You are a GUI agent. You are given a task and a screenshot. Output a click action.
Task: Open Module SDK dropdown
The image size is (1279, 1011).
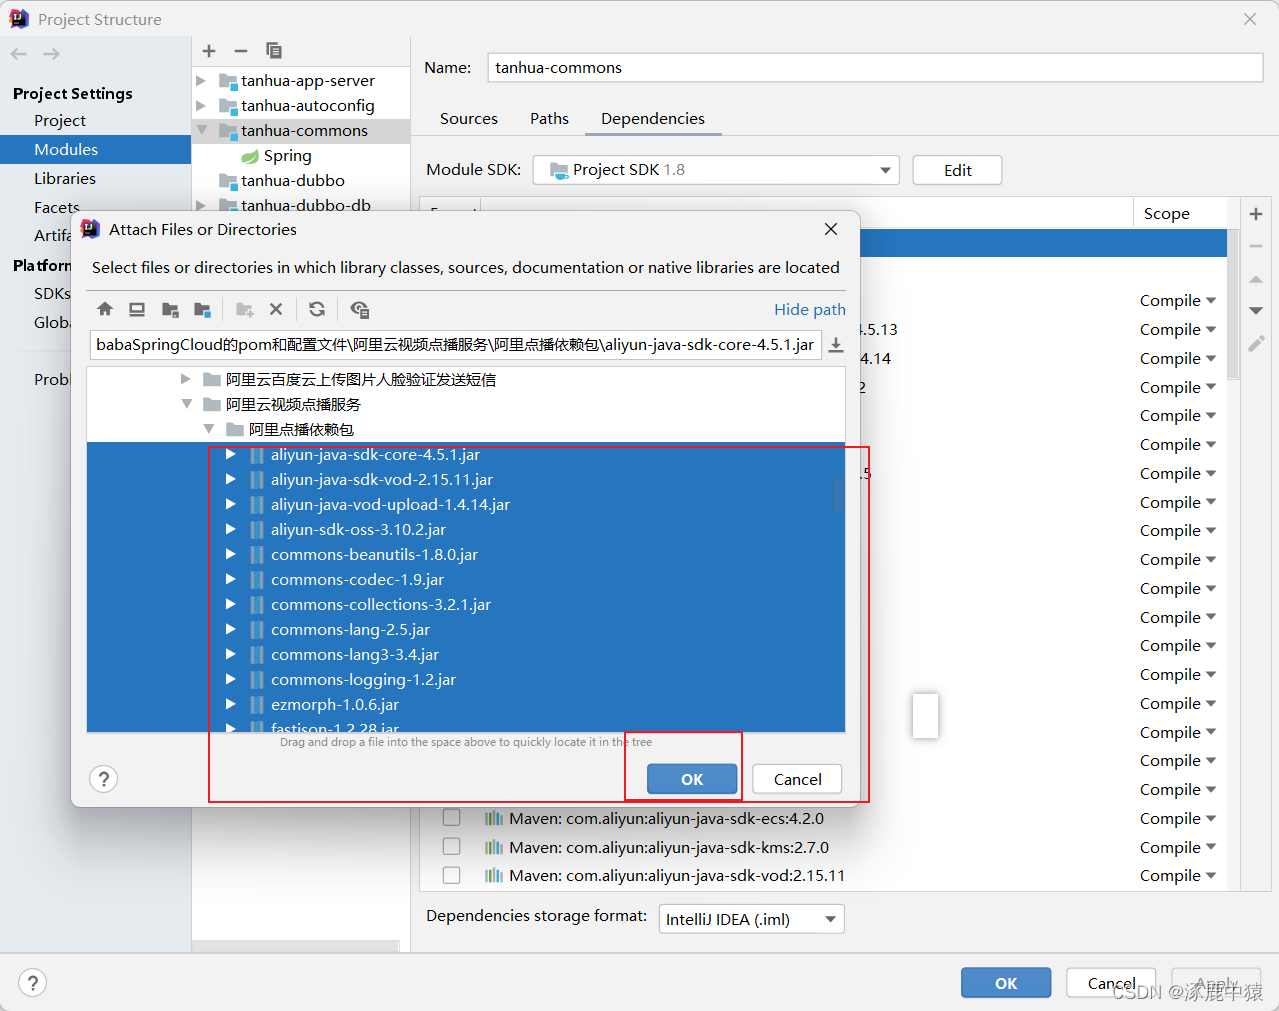[x=716, y=170]
